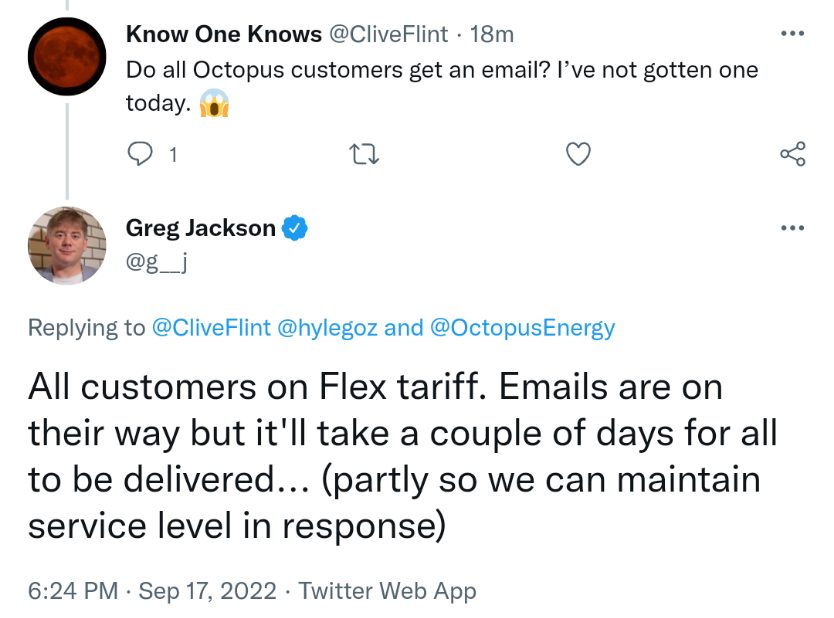Viewport: 834px width, 618px height.
Task: Open more options for CliveFlint's tweet
Action: [x=792, y=34]
